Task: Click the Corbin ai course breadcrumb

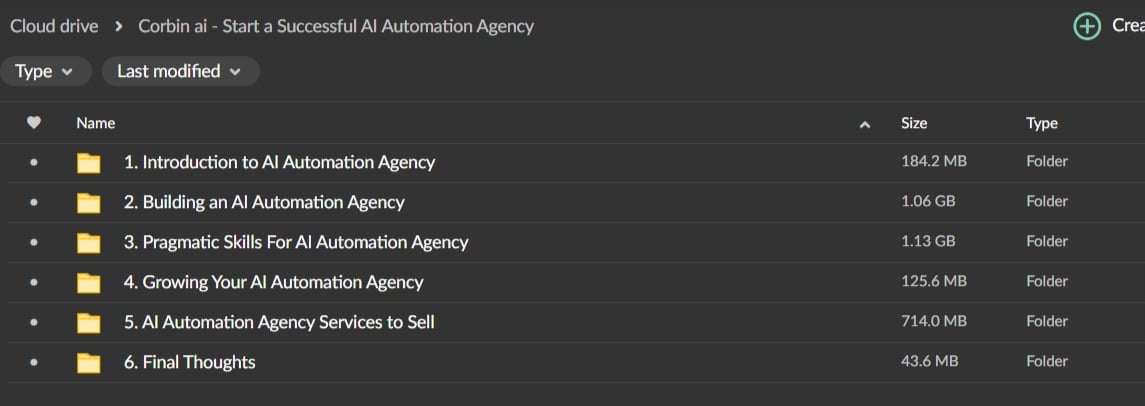Action: [x=336, y=26]
